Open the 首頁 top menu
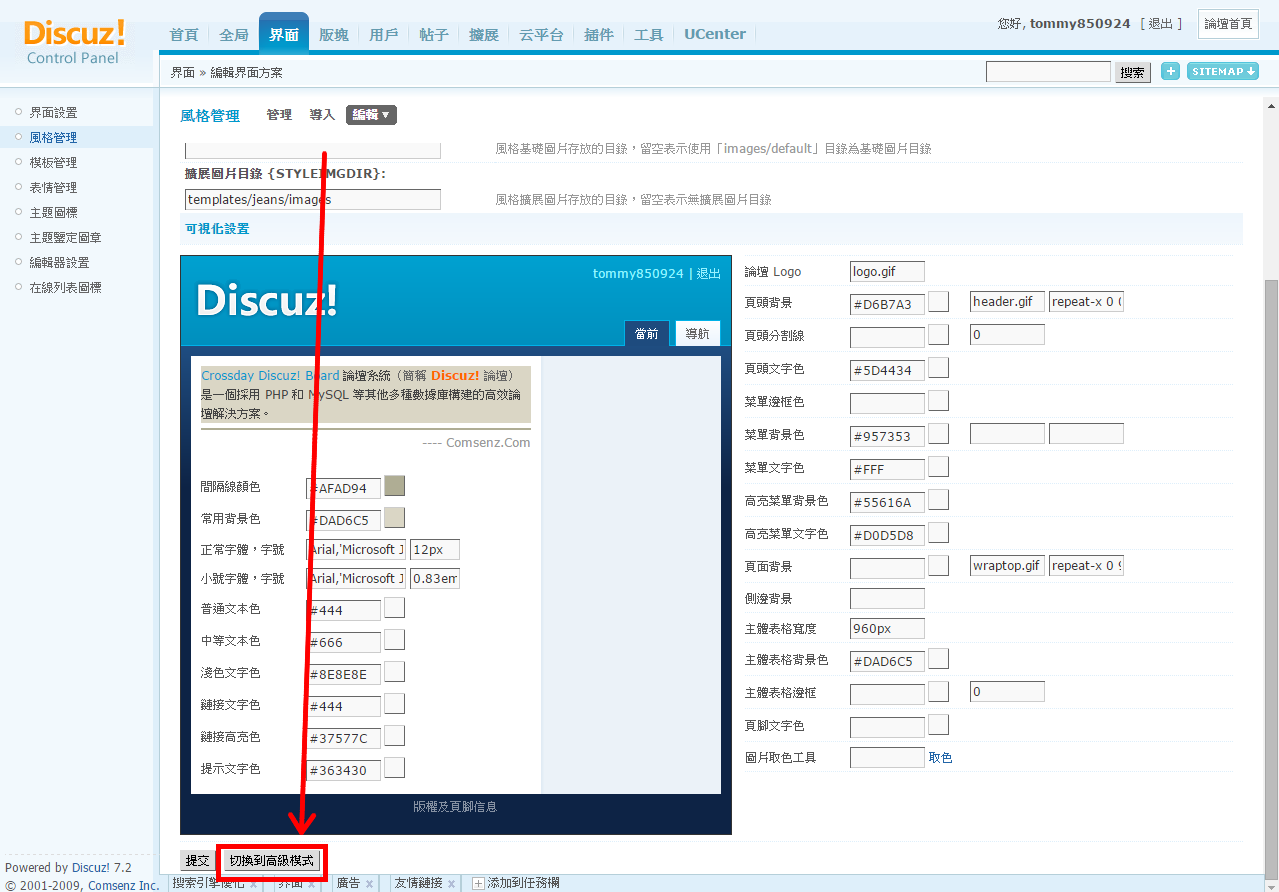1279x892 pixels. pyautogui.click(x=184, y=35)
